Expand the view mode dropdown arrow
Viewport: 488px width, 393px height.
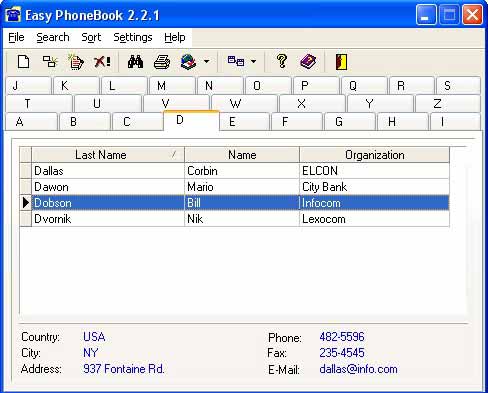[x=253, y=62]
